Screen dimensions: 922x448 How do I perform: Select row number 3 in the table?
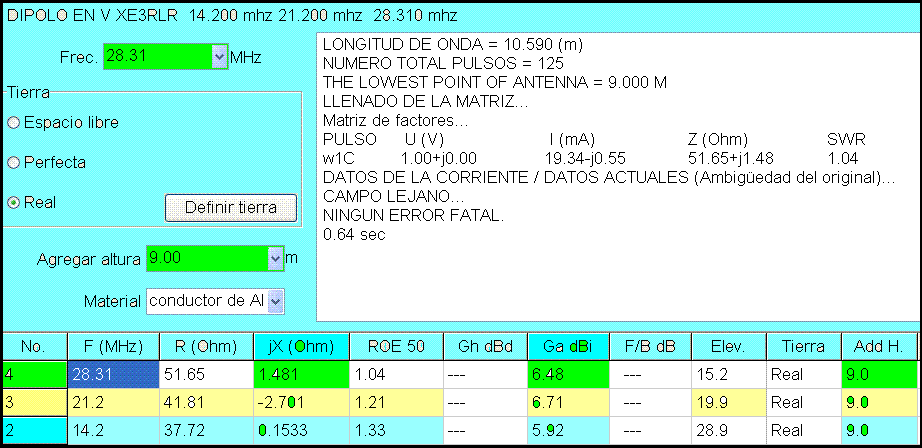[x=33, y=402]
